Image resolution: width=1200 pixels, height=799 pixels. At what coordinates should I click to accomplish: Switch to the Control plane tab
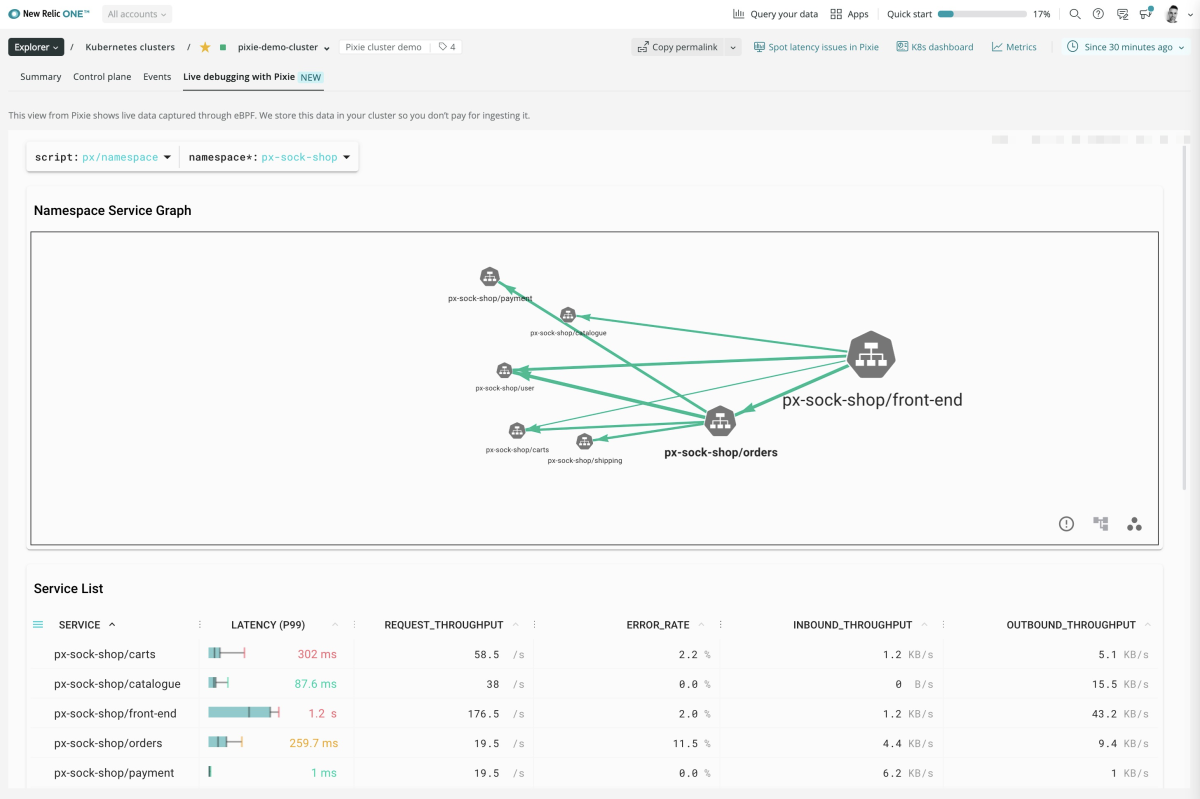102,77
